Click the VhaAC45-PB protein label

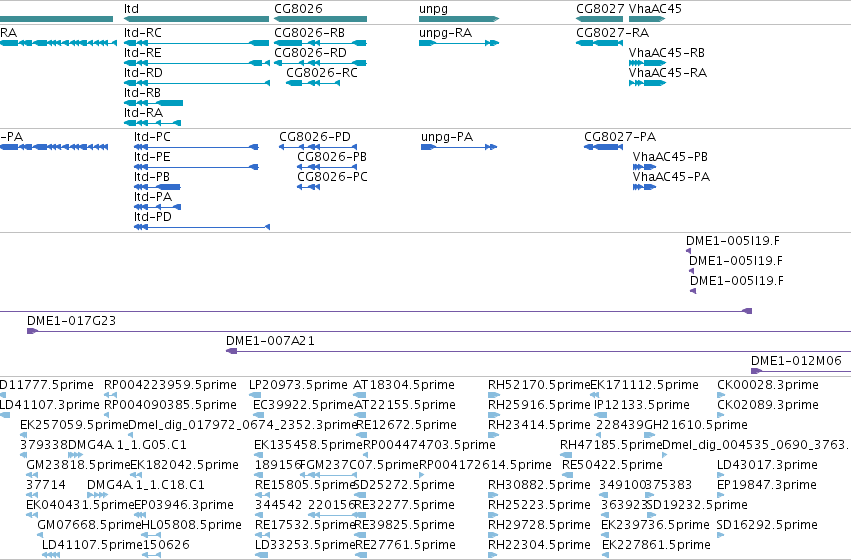click(670, 157)
